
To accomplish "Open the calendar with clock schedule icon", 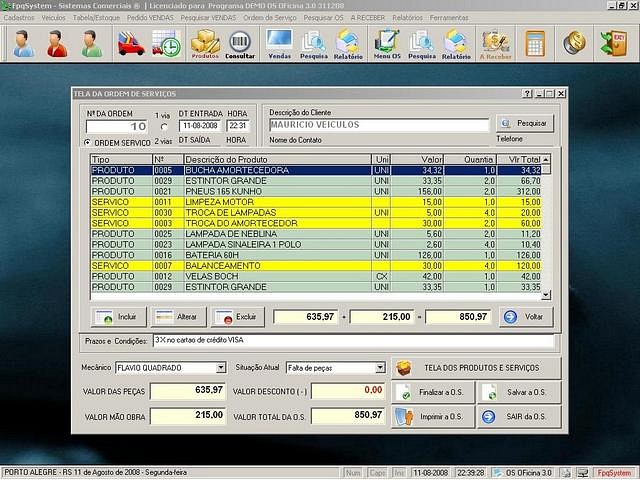I will coord(166,43).
